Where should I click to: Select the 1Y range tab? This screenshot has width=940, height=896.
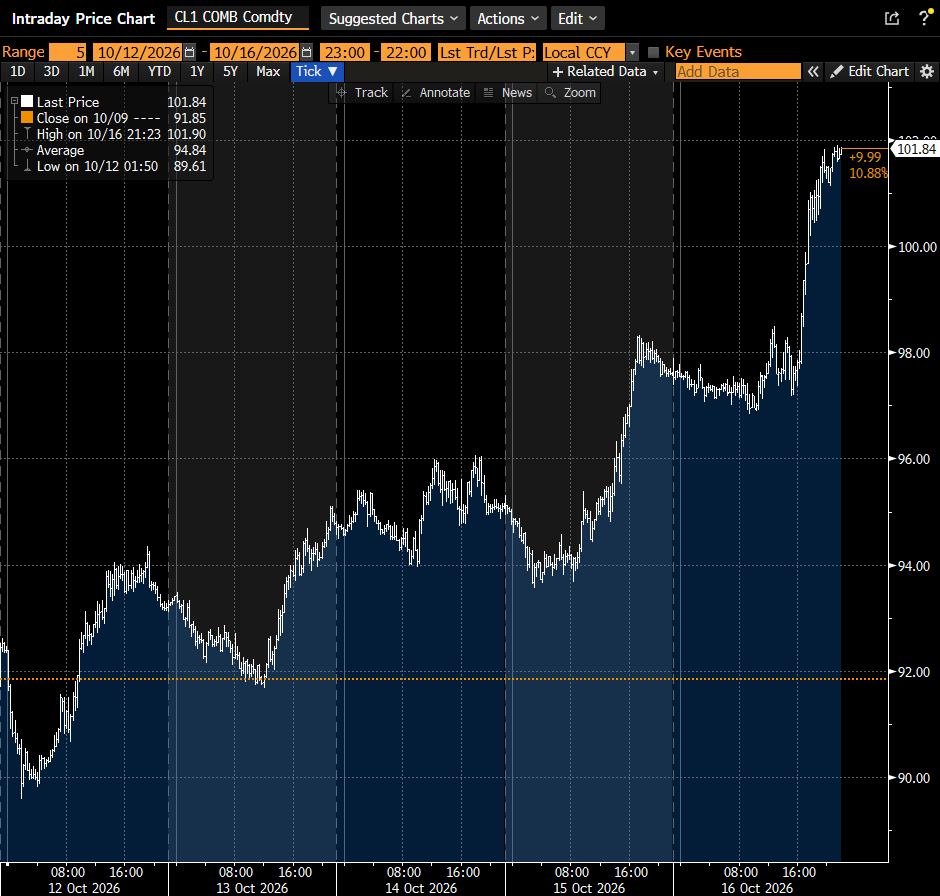[197, 72]
